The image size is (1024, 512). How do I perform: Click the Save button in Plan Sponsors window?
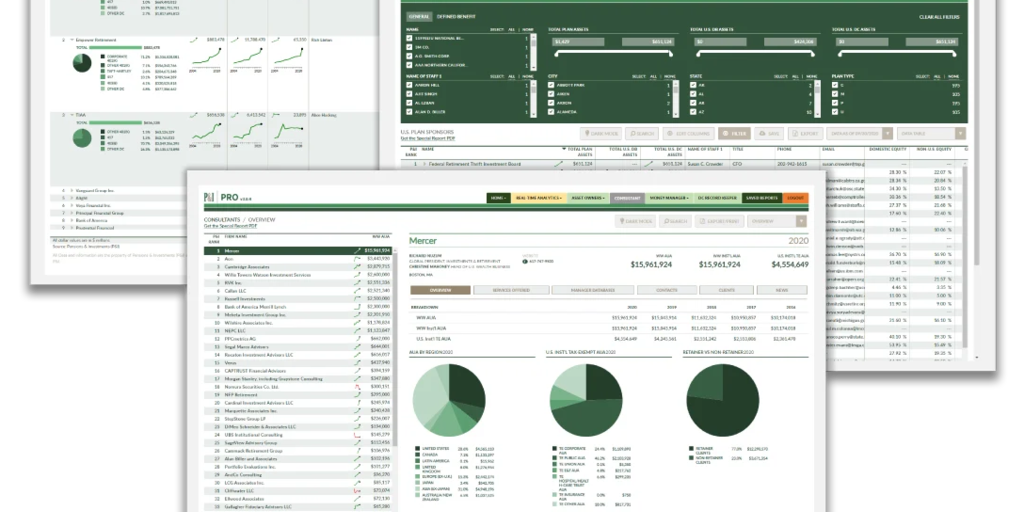pyautogui.click(x=769, y=133)
